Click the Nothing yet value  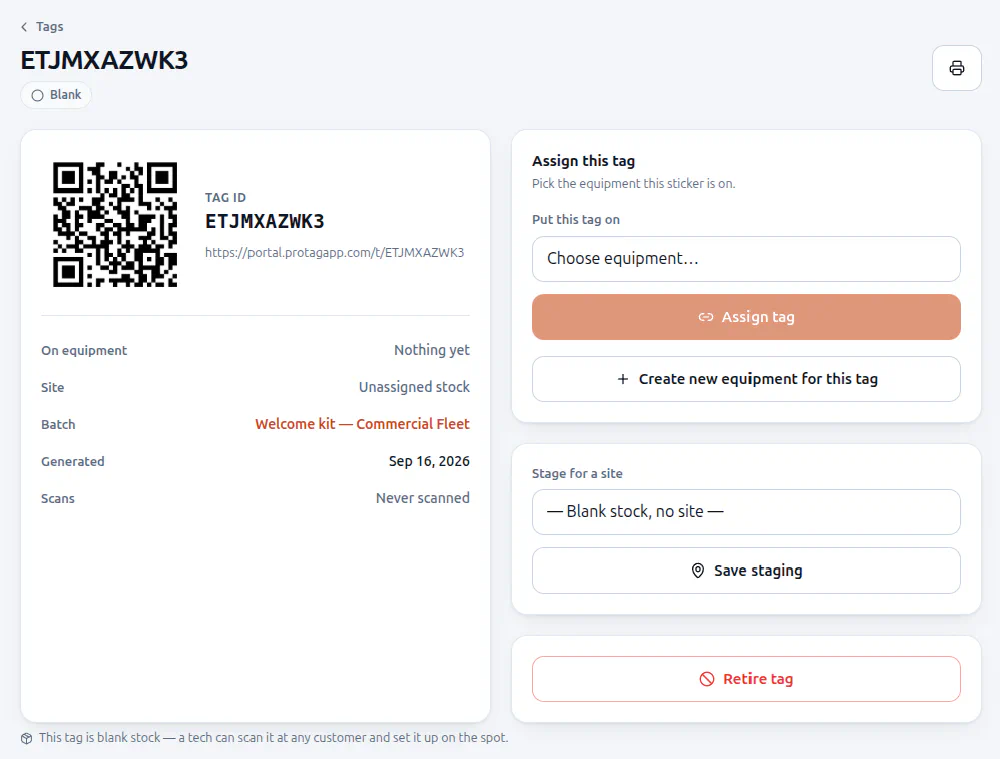[432, 350]
